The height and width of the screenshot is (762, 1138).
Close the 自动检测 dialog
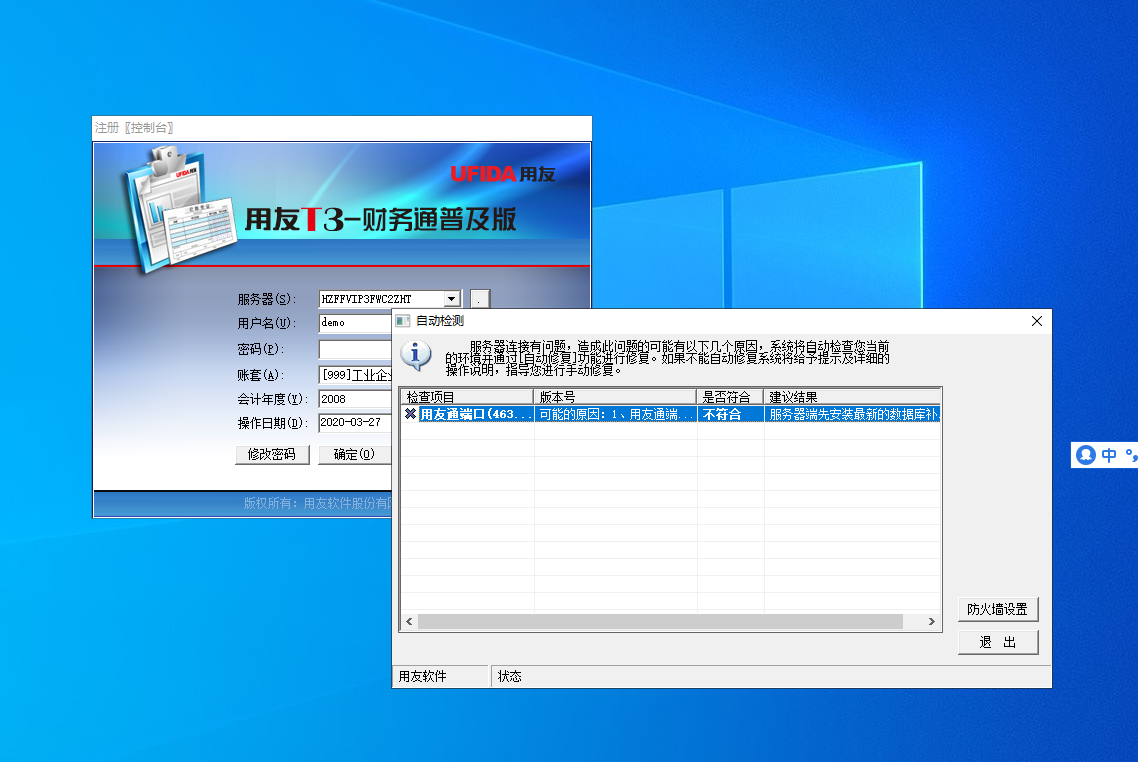pos(1036,321)
